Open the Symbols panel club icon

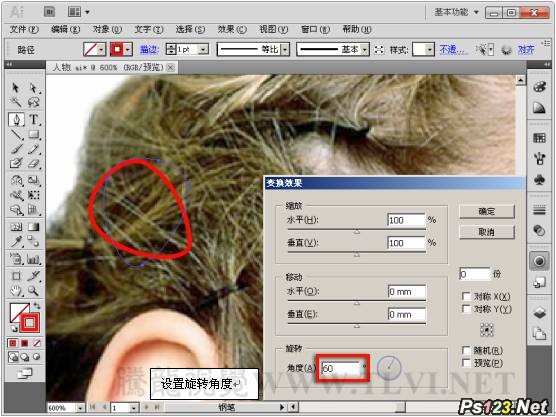tap(539, 180)
